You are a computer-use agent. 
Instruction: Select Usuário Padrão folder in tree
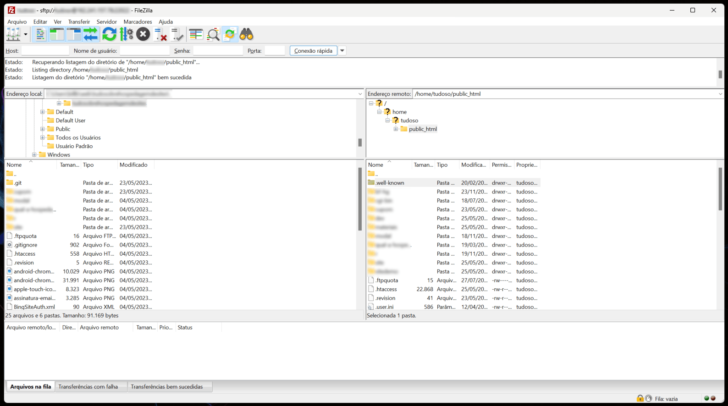[x=74, y=146]
